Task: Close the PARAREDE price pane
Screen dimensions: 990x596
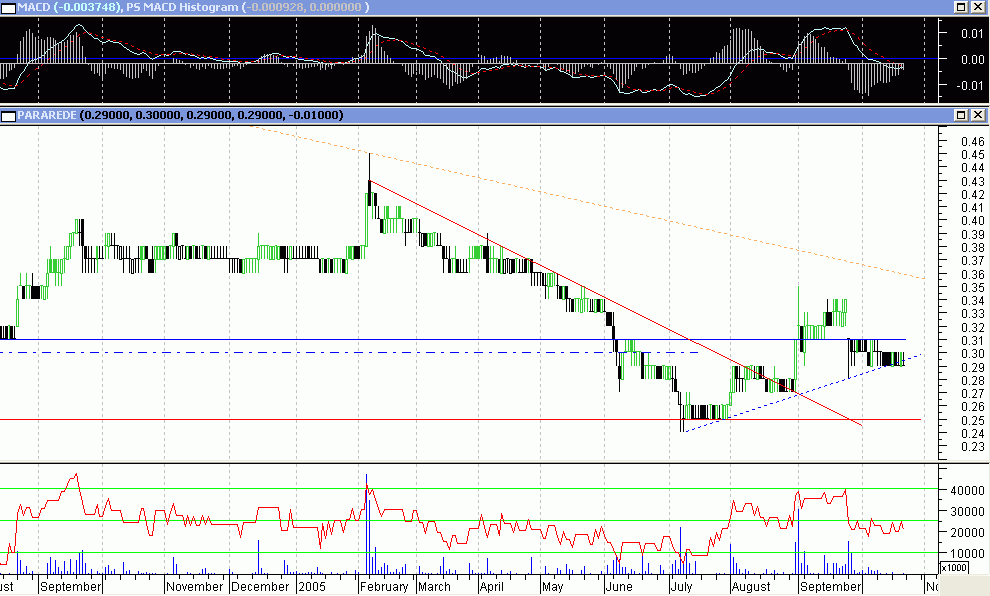Action: click(x=977, y=115)
